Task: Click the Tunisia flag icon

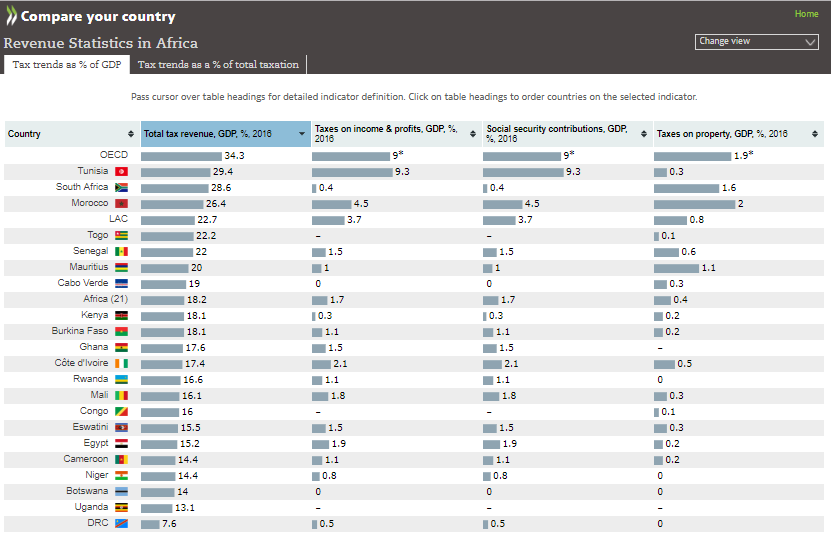Action: [121, 172]
